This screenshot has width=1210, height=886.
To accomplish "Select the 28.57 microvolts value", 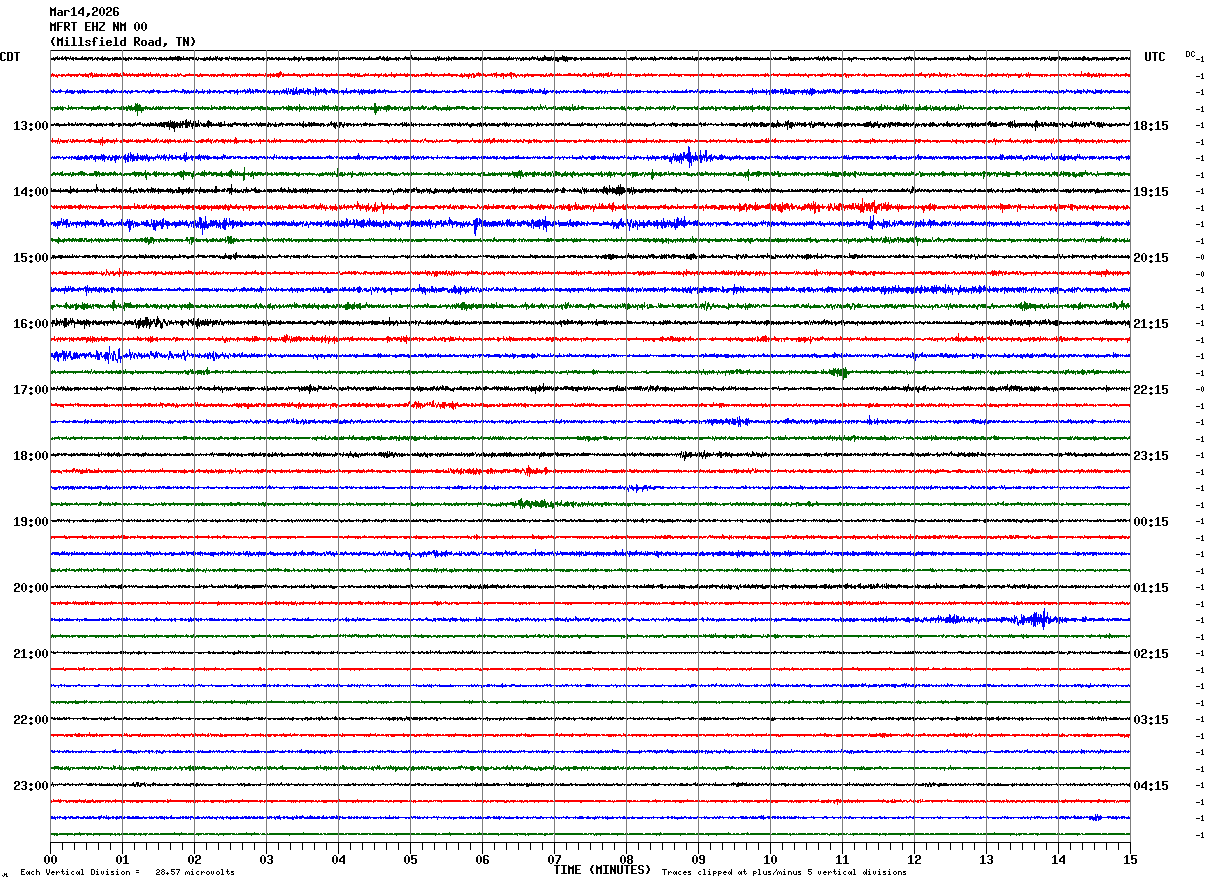I will 195,872.
